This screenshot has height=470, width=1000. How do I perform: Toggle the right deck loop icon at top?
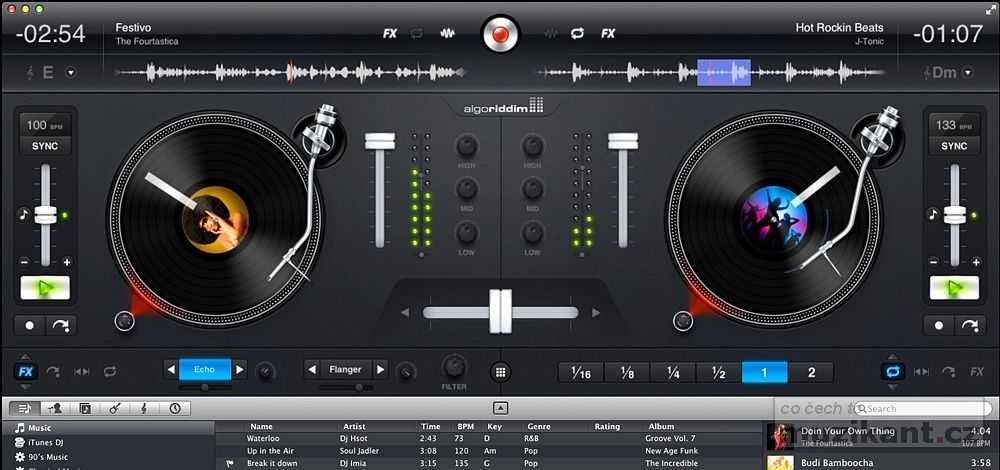578,33
